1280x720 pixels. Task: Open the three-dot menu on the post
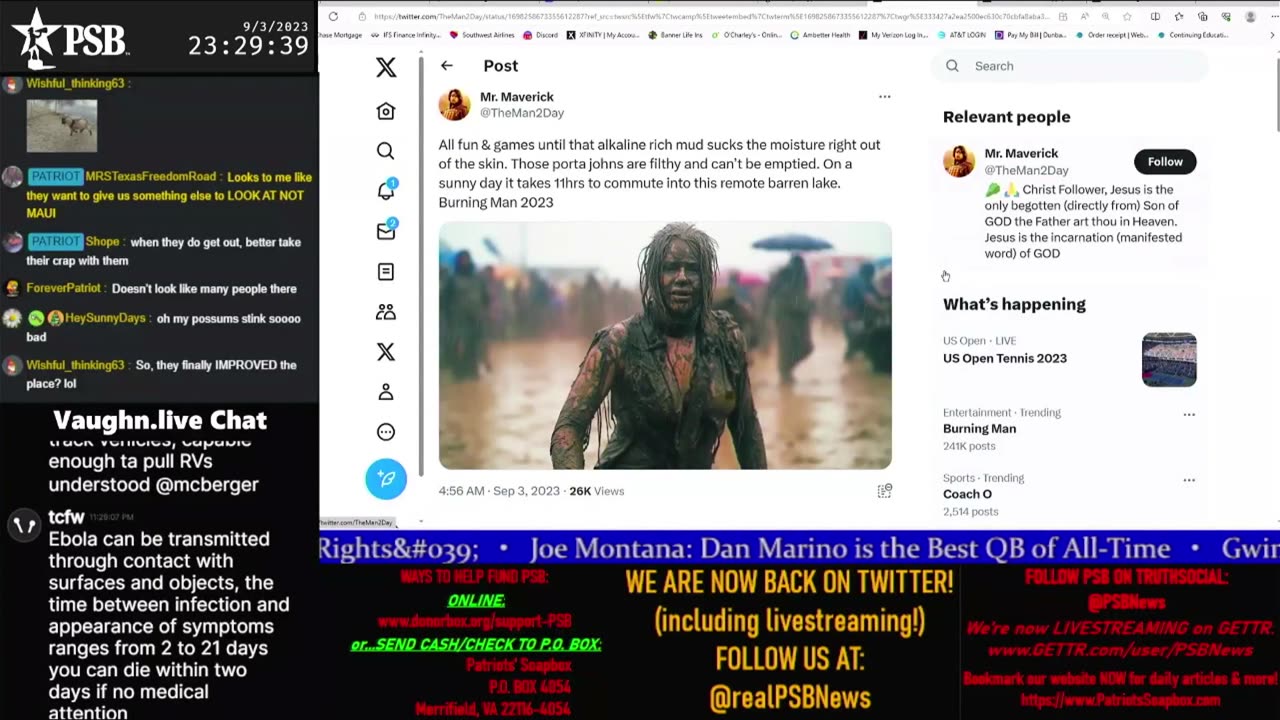[x=884, y=97]
